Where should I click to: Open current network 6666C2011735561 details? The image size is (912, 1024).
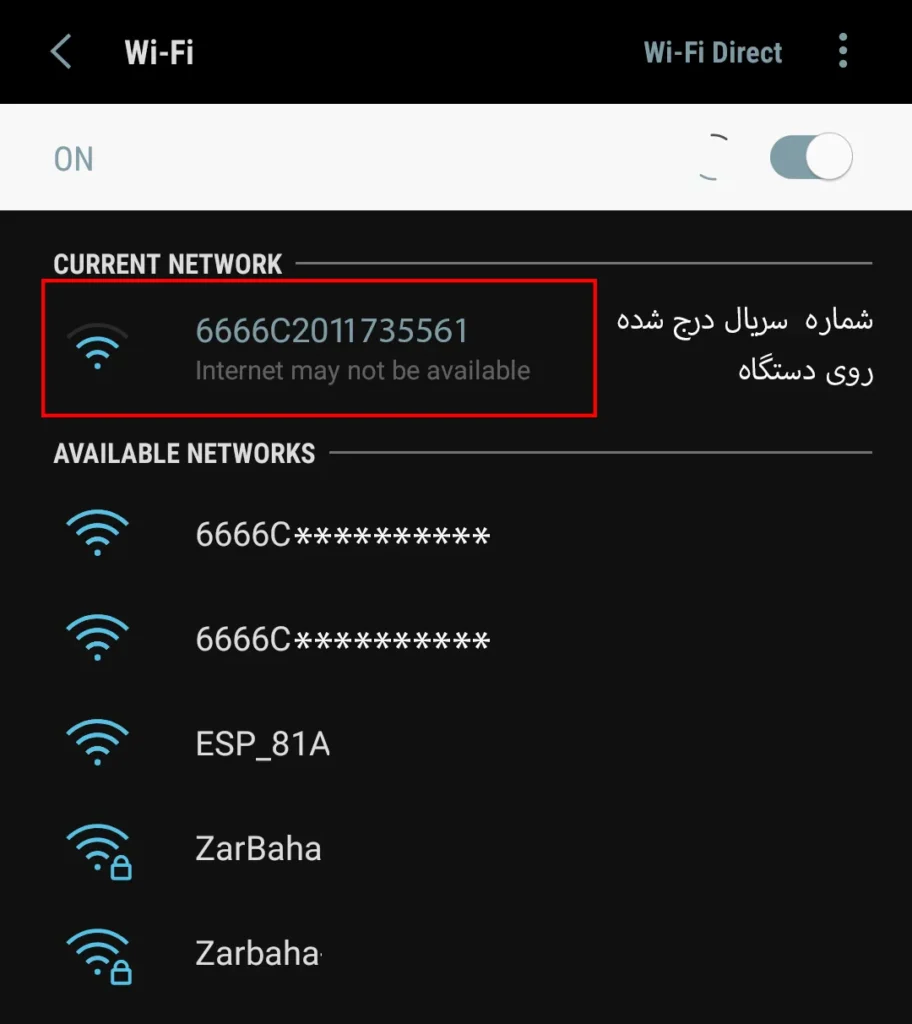point(319,348)
